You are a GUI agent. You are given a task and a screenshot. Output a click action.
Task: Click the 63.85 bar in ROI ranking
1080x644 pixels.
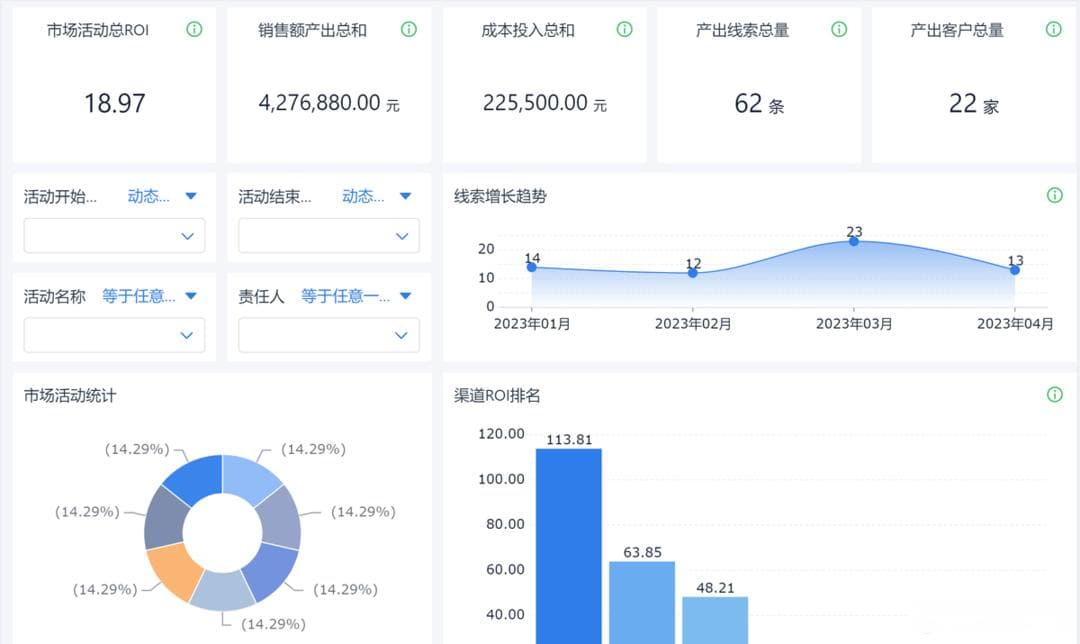pyautogui.click(x=642, y=603)
